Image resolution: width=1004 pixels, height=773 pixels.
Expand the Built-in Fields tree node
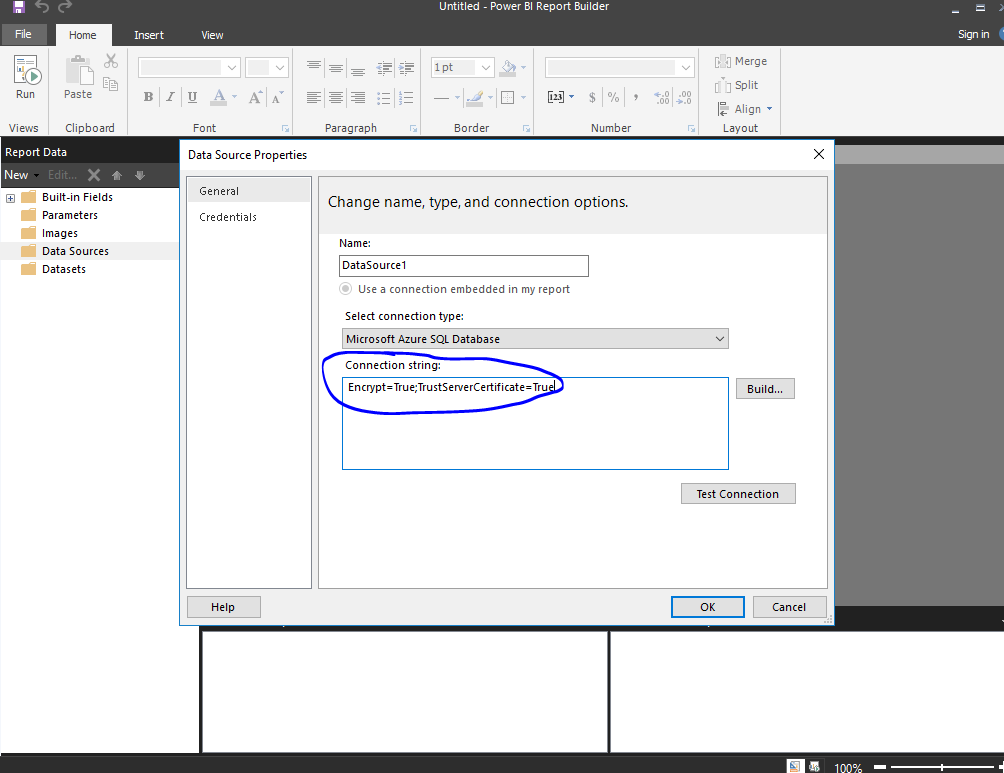[x=10, y=198]
